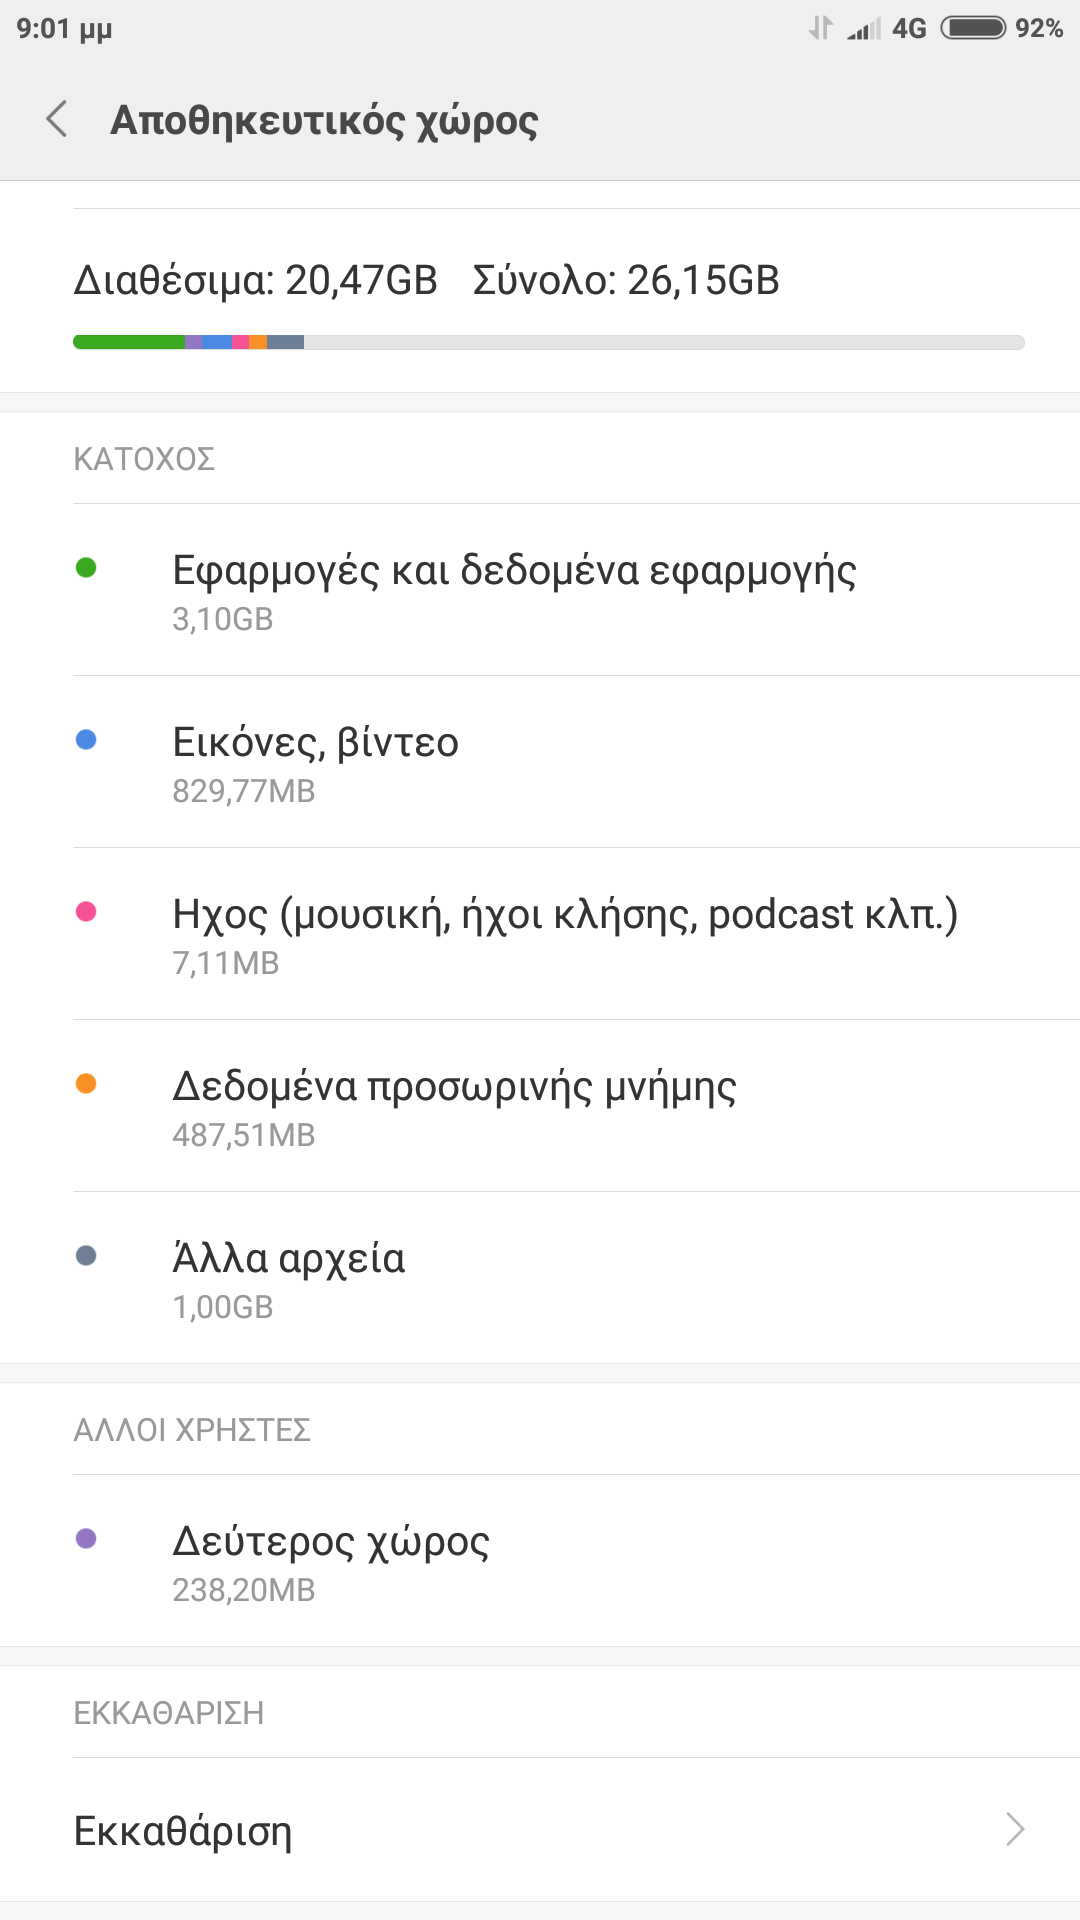This screenshot has width=1080, height=1920.
Task: Open Ήχος (μουσική, ήχοι κλήσης) entry
Action: point(565,934)
